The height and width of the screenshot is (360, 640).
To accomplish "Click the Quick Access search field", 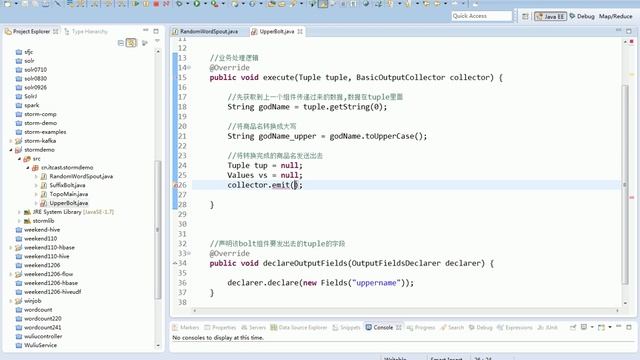I will click(x=482, y=16).
